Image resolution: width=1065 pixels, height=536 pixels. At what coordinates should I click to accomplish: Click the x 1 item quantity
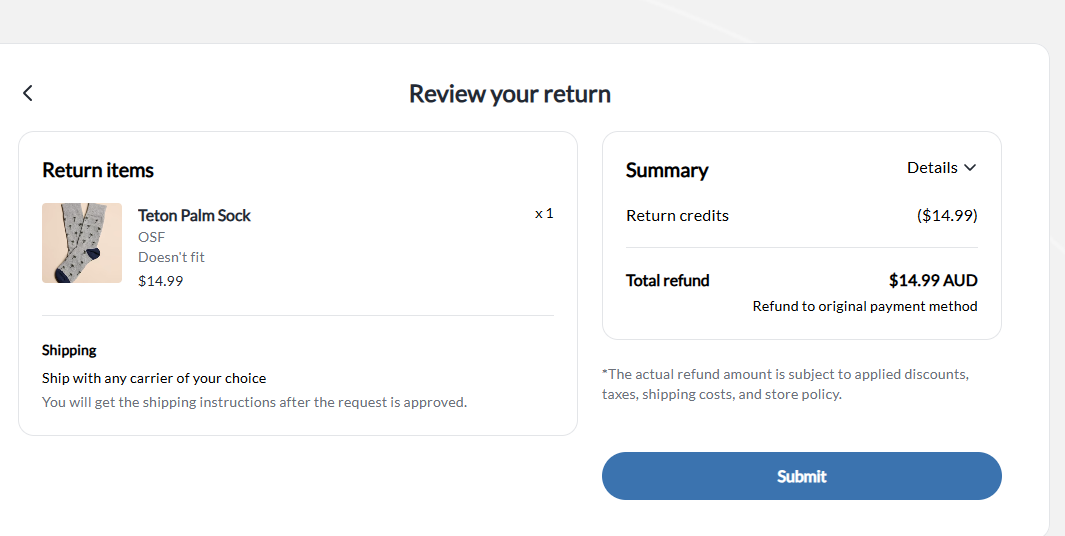(x=544, y=213)
